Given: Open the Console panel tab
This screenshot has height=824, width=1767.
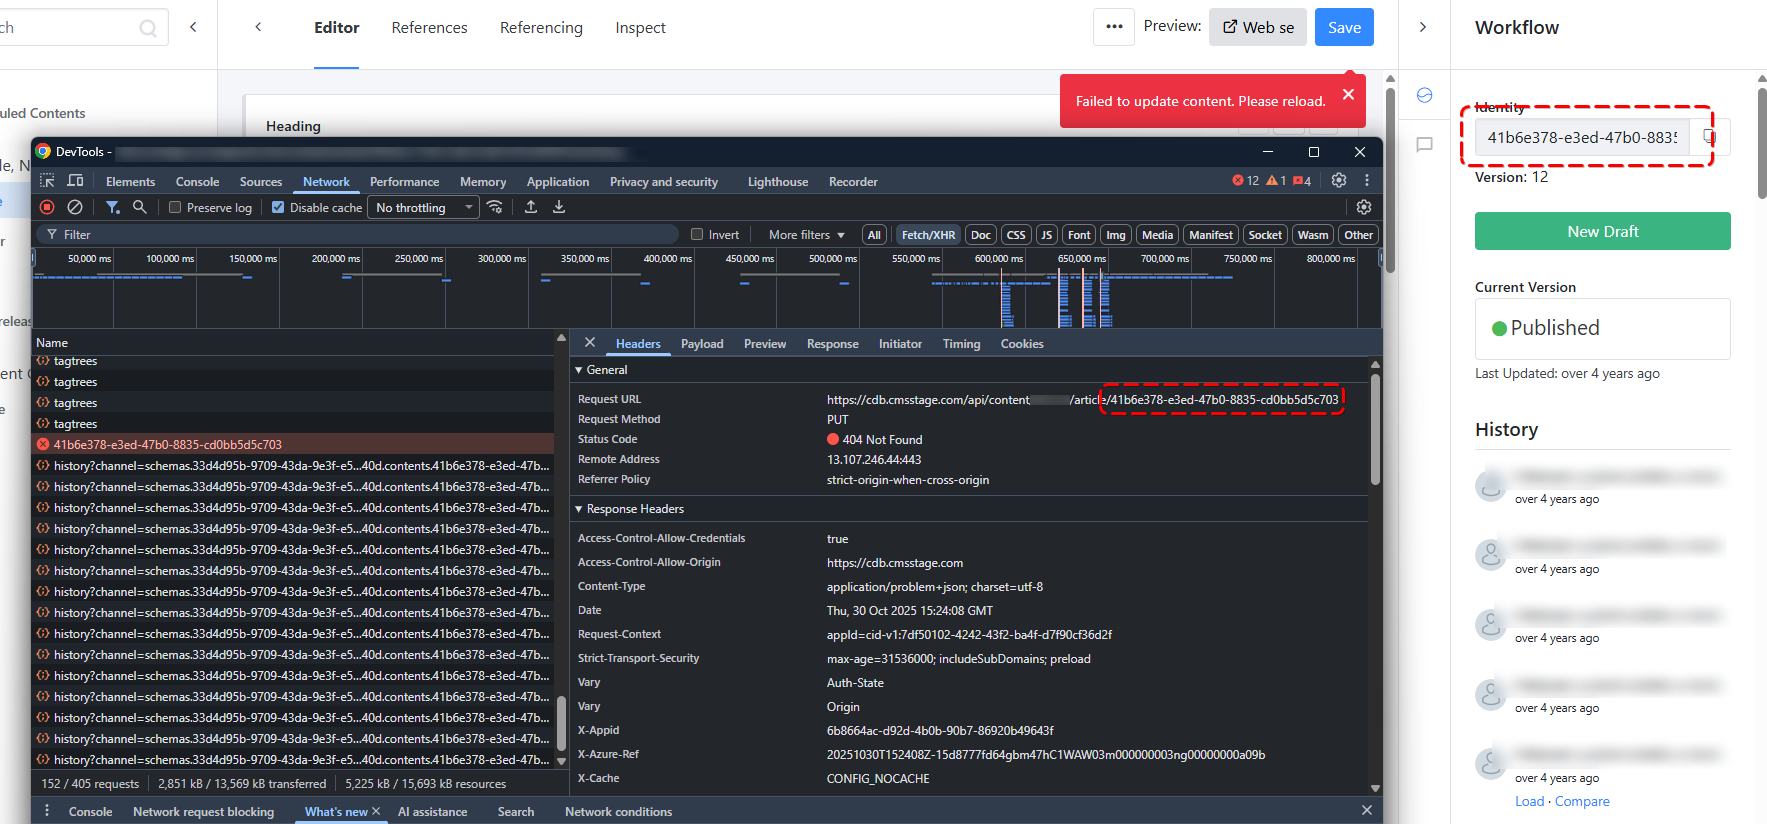Looking at the screenshot, I should 197,182.
